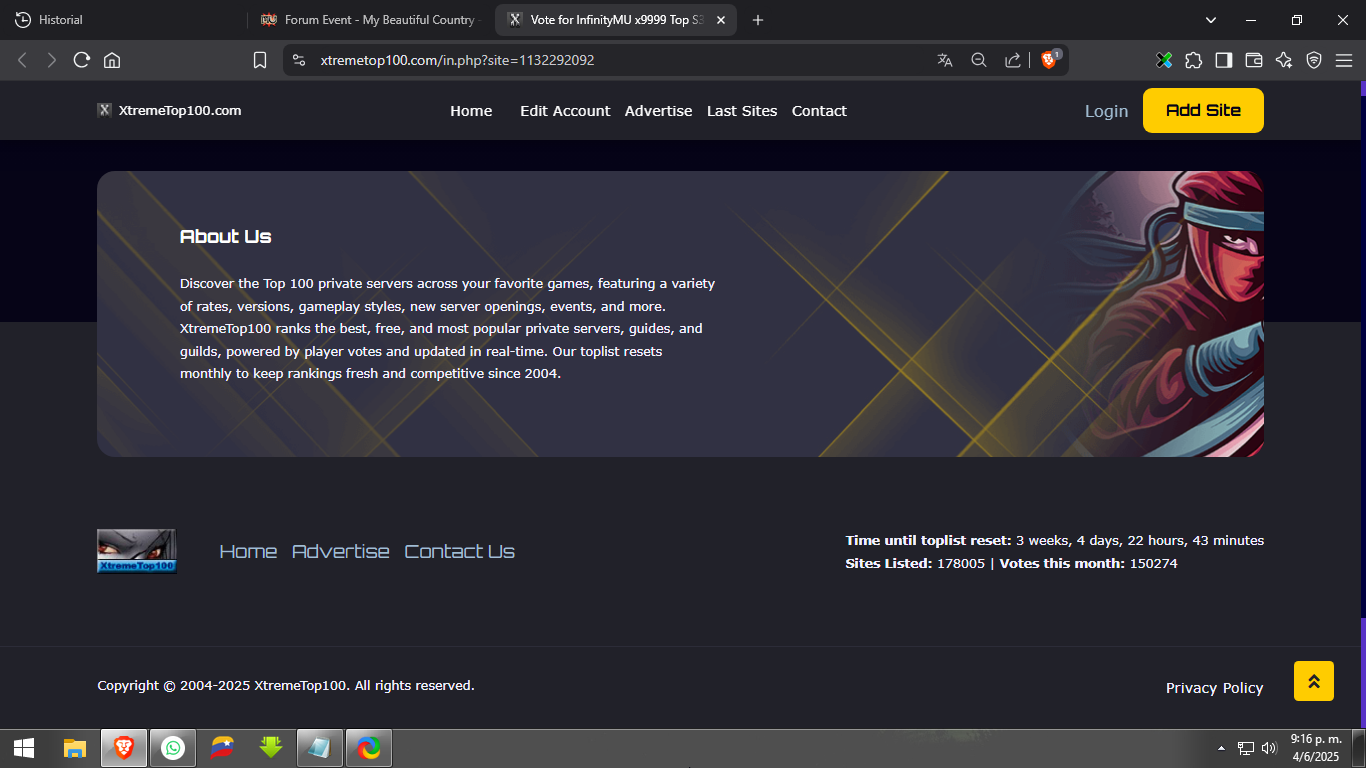The image size is (1366, 768).
Task: Open the browser home page icon
Action: tap(112, 60)
